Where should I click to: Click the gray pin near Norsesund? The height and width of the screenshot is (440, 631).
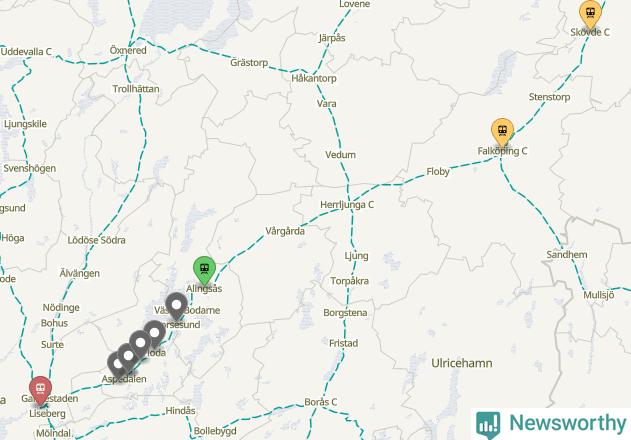click(x=155, y=335)
